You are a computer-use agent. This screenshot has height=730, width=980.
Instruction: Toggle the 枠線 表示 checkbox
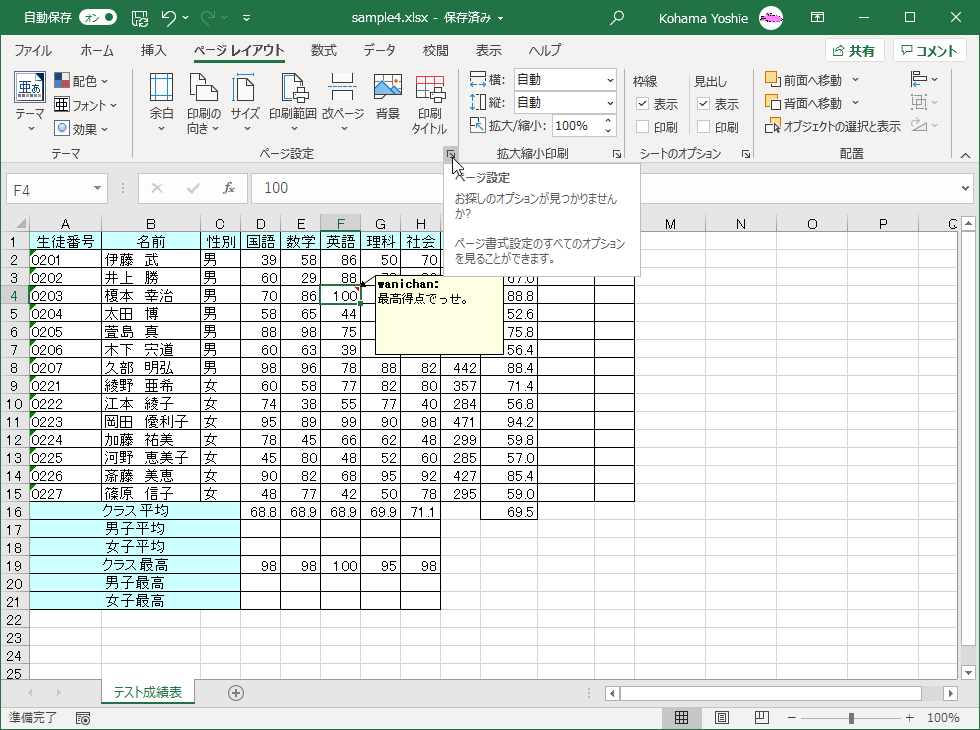pyautogui.click(x=643, y=104)
